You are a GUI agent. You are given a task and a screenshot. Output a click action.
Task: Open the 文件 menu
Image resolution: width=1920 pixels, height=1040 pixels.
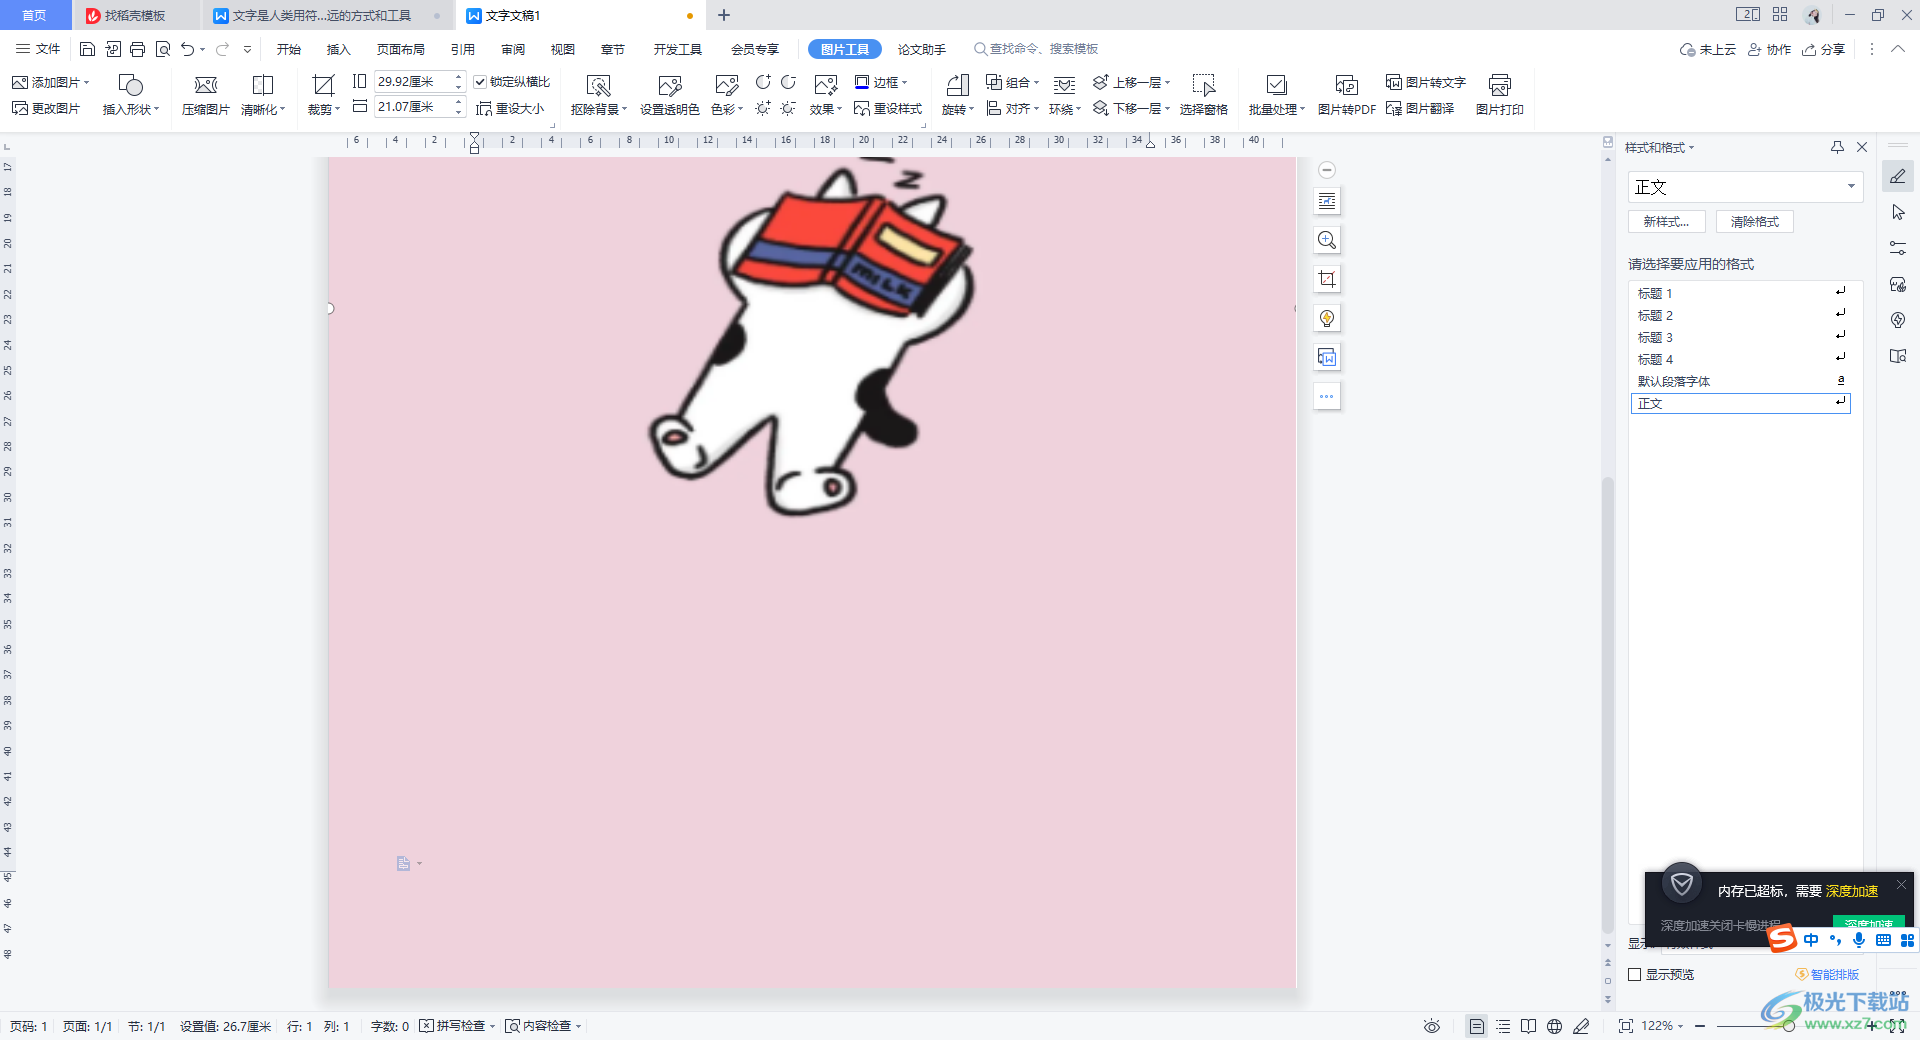click(x=38, y=49)
